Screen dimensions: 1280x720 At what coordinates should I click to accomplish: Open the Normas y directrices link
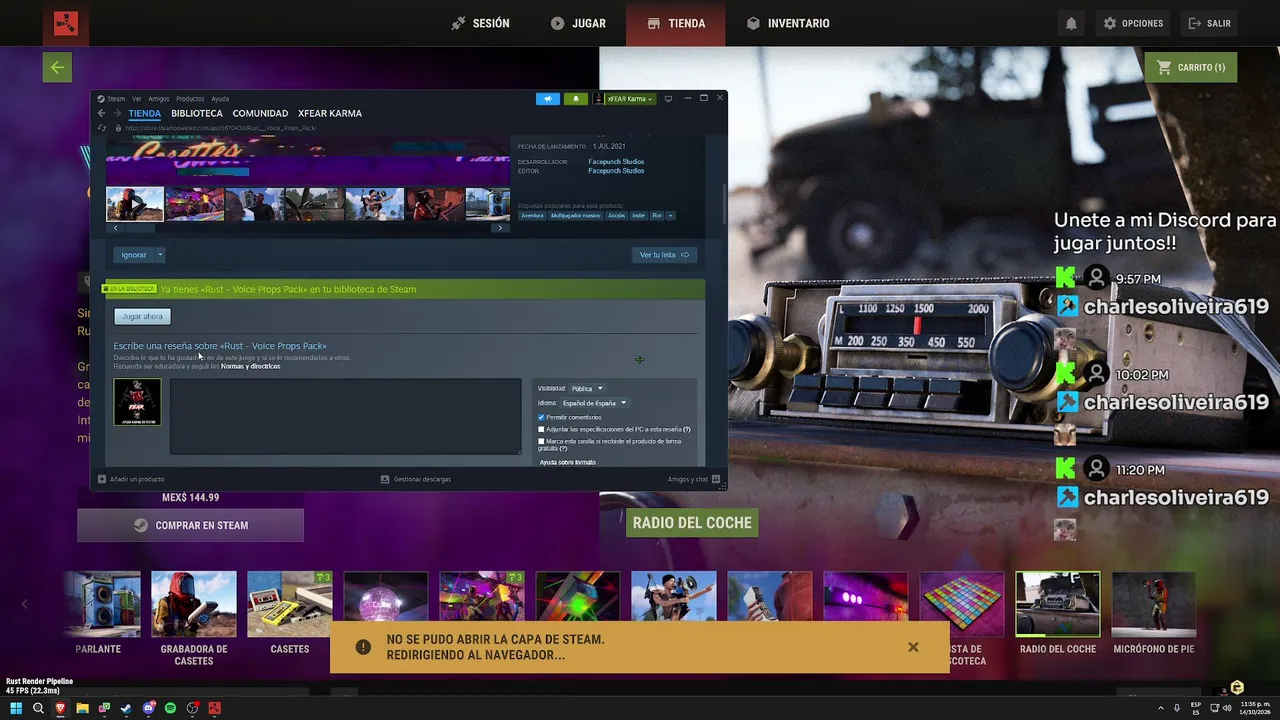point(250,366)
